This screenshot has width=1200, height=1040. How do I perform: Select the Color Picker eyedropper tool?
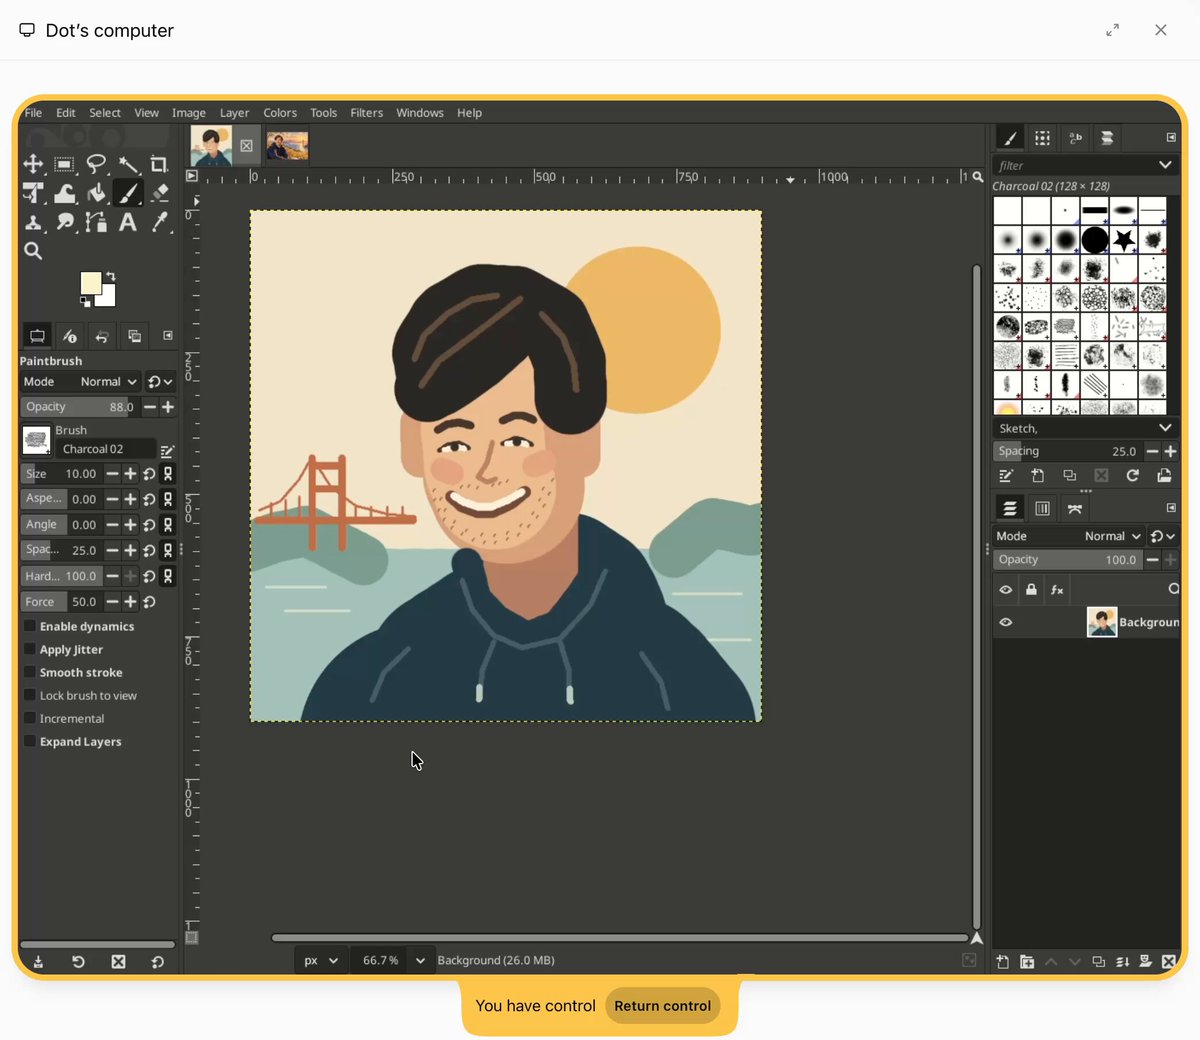(159, 222)
